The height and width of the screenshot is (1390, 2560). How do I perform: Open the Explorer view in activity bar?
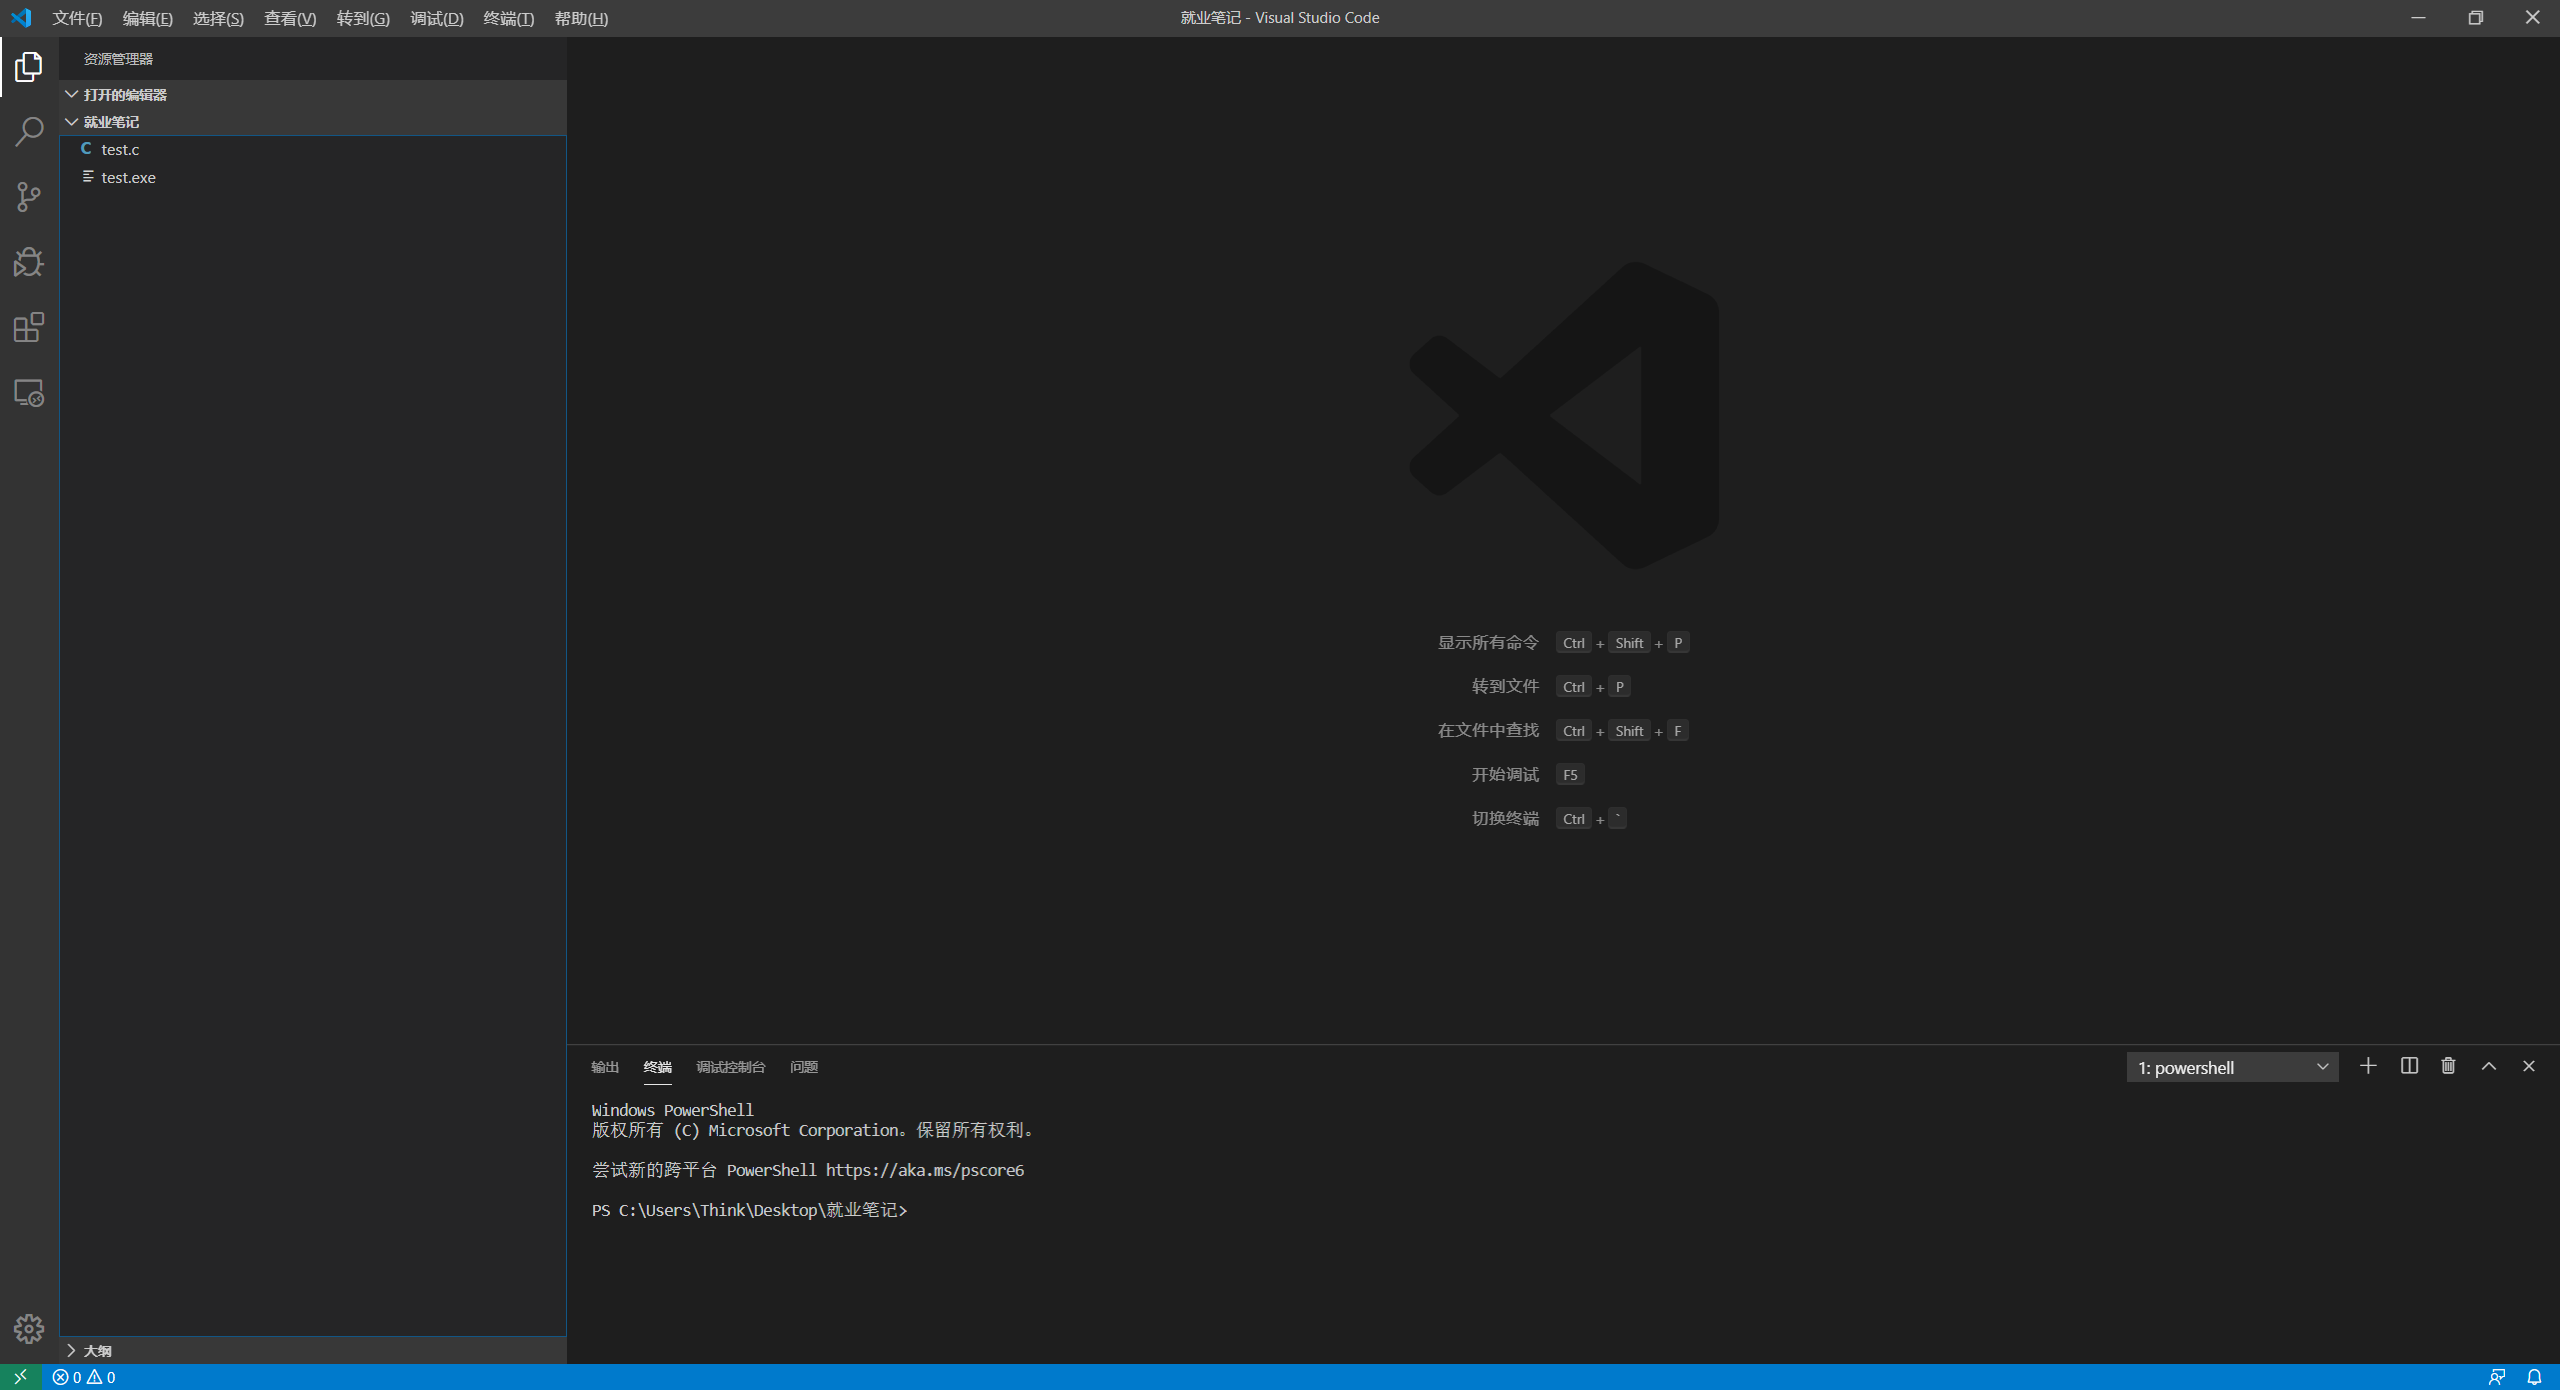29,67
